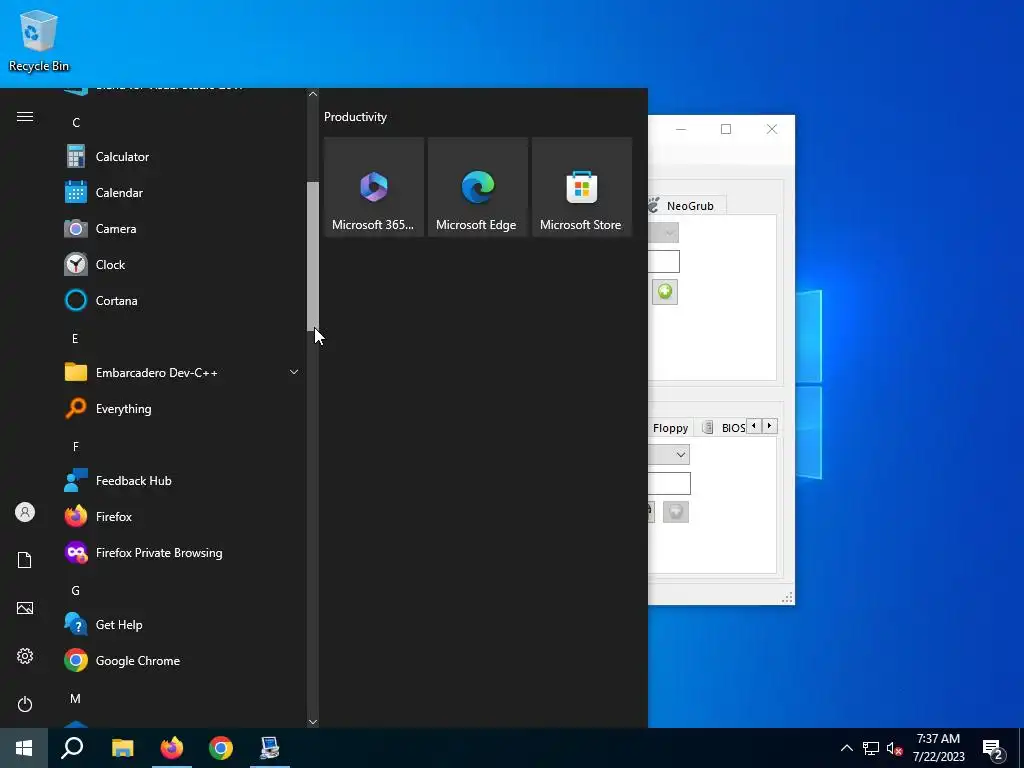Screen dimensions: 1024x768
Task: Select the BIOS tab
Action: (724, 428)
